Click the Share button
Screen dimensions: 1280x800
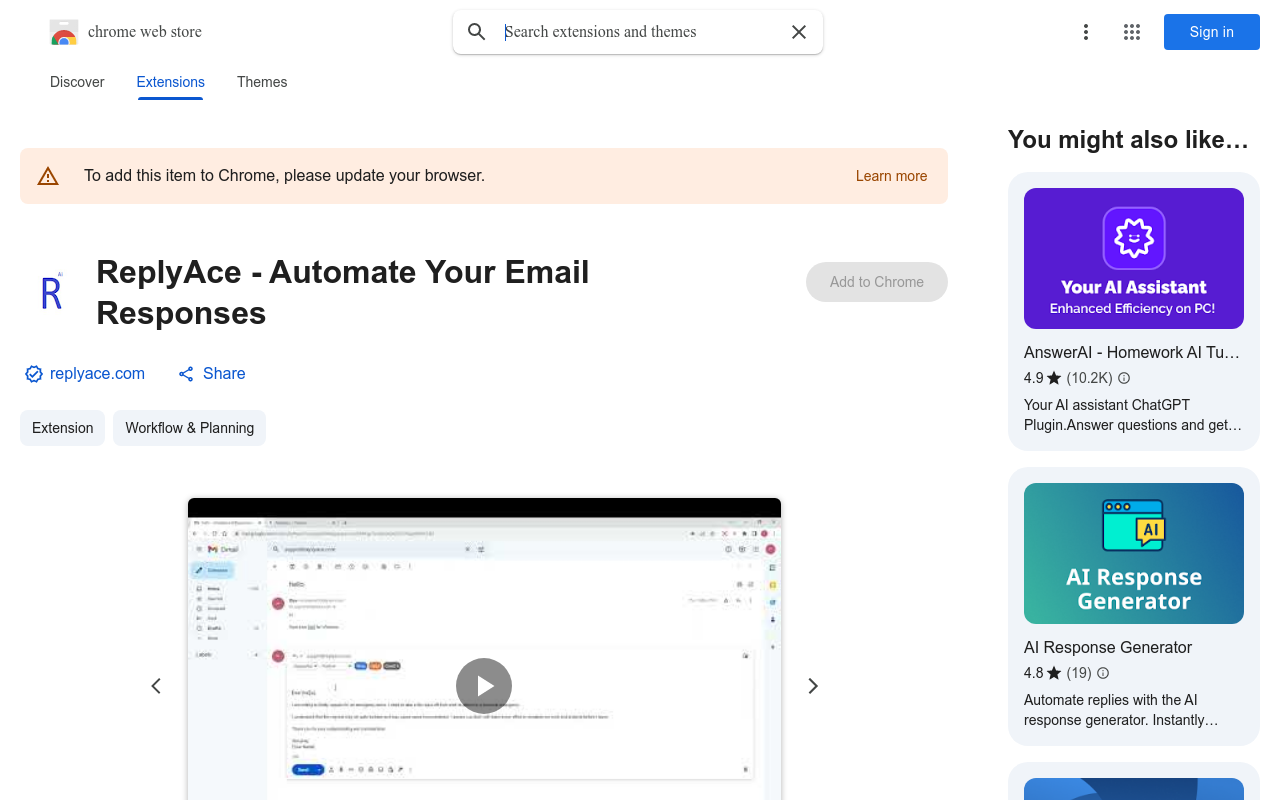[212, 373]
